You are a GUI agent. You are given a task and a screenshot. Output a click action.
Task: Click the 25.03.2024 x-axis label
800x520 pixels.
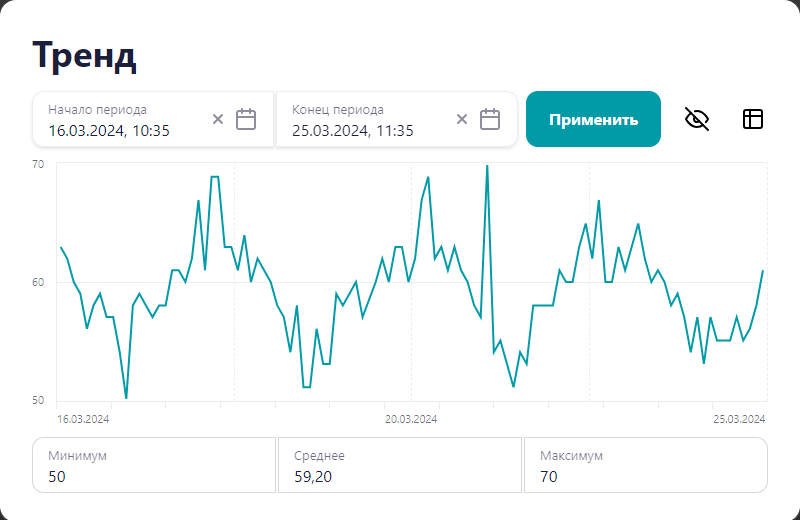tap(739, 419)
